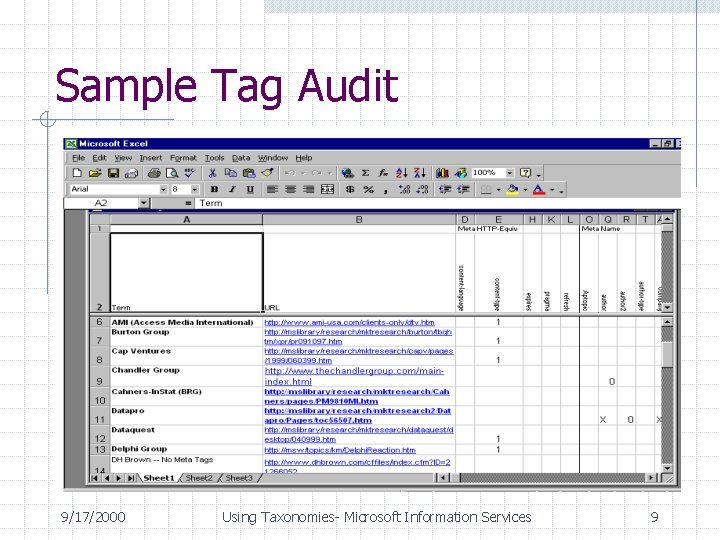The width and height of the screenshot is (720, 540).
Task: Toggle Merge and Center
Action: click(327, 189)
